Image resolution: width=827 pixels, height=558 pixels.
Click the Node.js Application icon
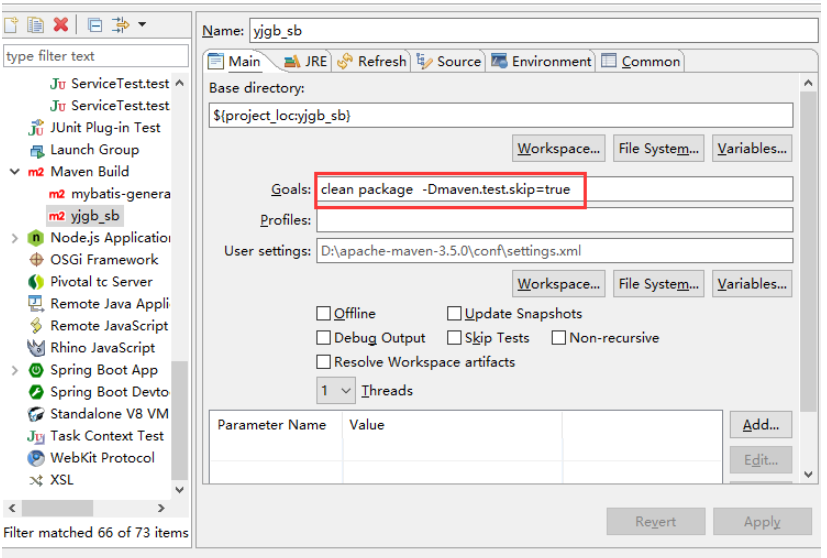click(x=36, y=238)
